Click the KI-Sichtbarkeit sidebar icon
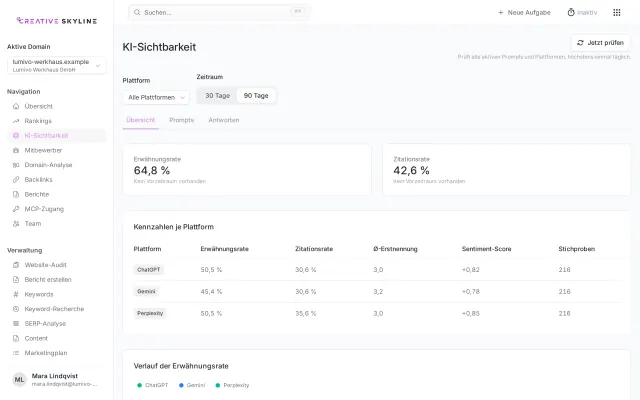This screenshot has height=400, width=640. pyautogui.click(x=16, y=136)
